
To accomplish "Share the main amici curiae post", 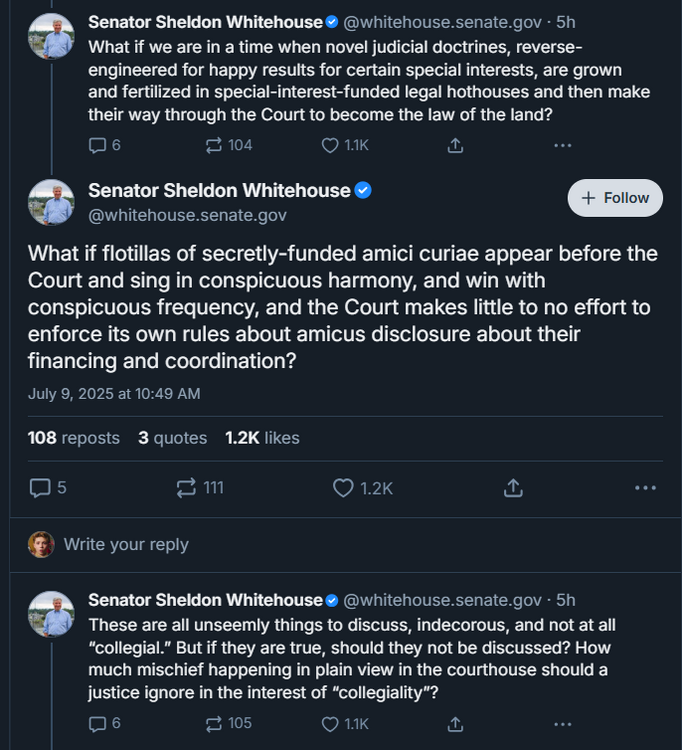I will [513, 488].
